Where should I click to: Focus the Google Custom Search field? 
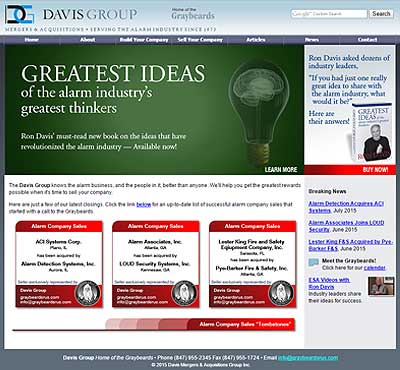click(x=329, y=14)
